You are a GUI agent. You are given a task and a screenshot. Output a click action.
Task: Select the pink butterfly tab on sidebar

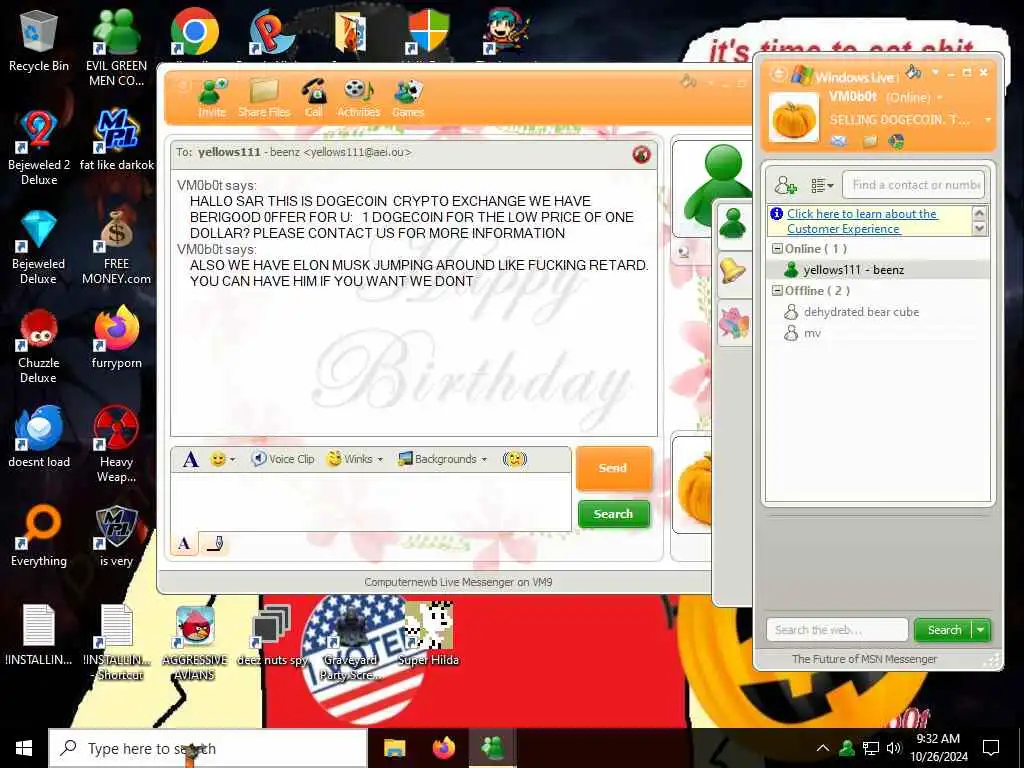tap(733, 323)
